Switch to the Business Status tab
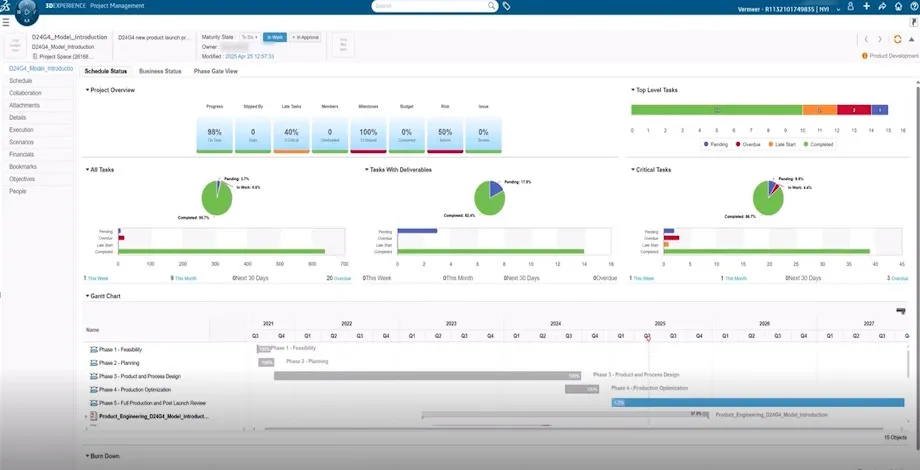 [x=160, y=71]
